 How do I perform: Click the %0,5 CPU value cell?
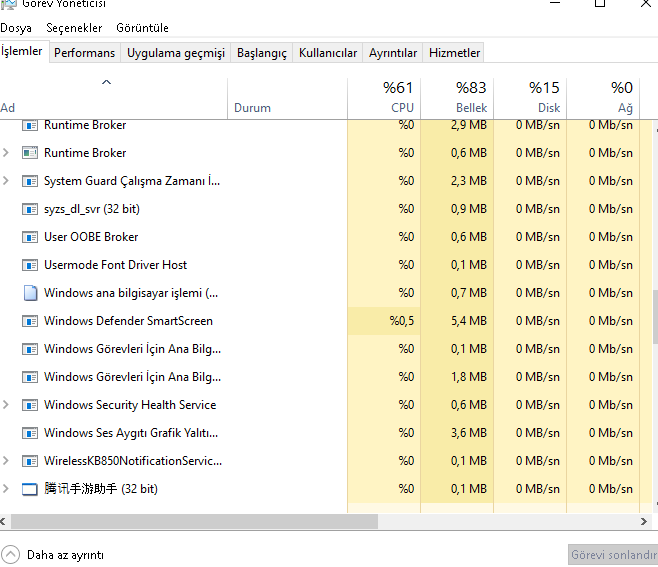(x=384, y=321)
